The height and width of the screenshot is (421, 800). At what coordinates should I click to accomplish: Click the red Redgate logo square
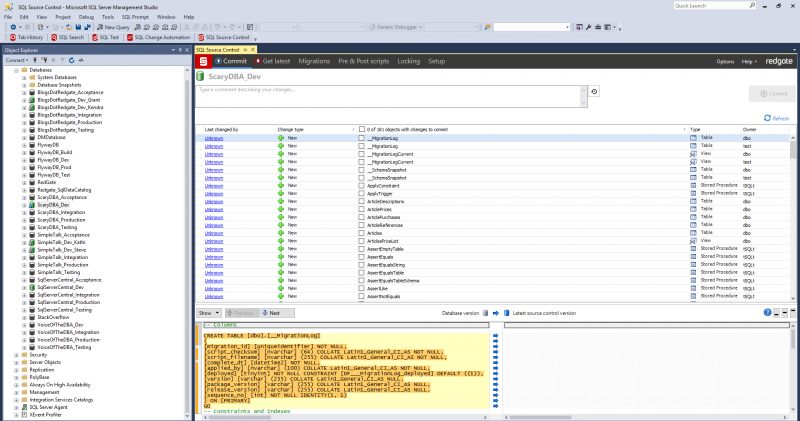pyautogui.click(x=203, y=61)
